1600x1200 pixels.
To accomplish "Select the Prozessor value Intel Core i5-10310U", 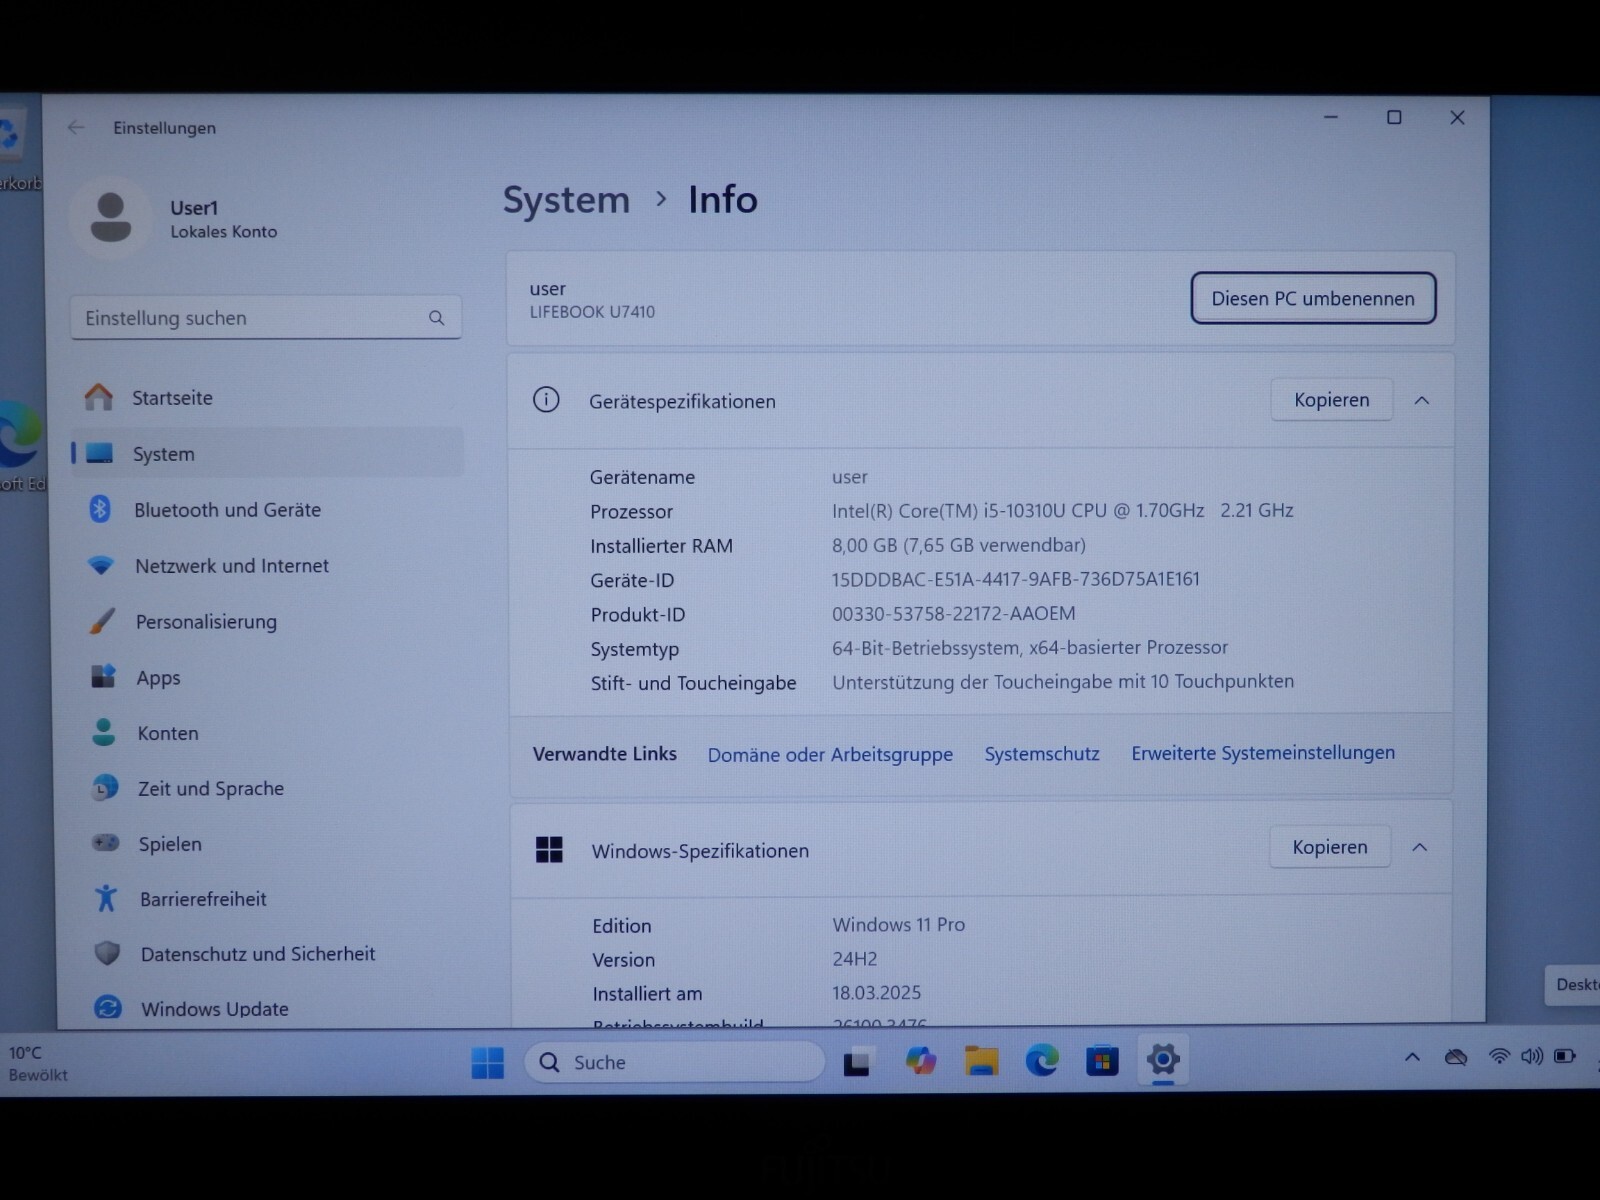I will click(1062, 510).
